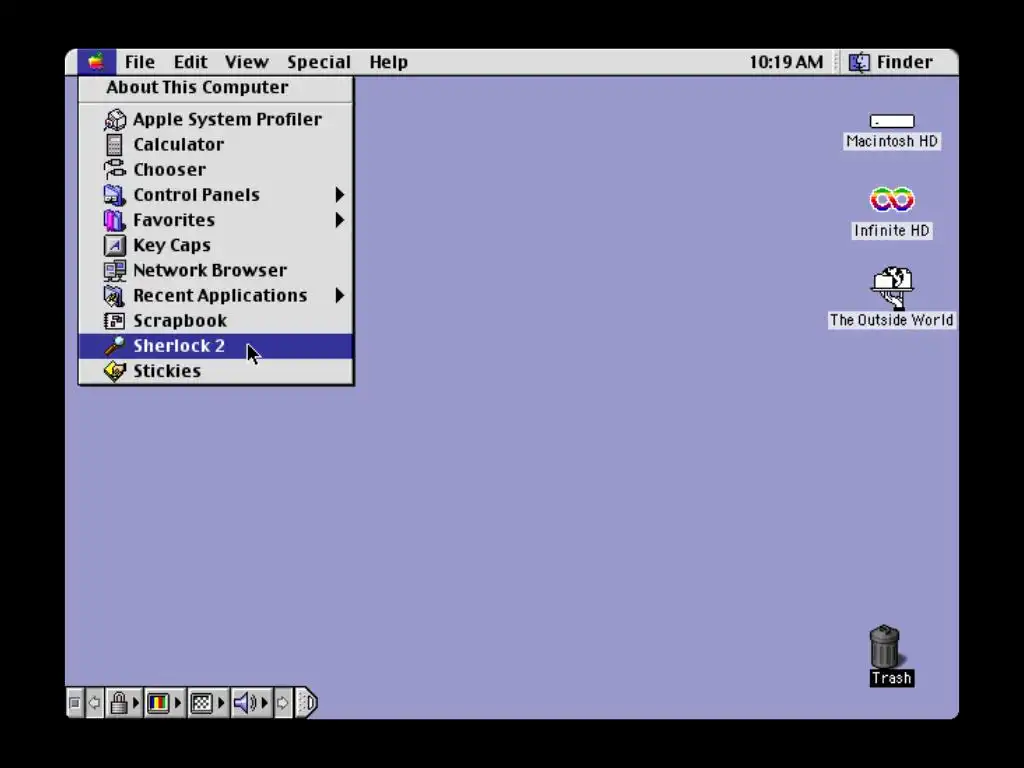Click the Control Strip left scroll arrow
The width and height of the screenshot is (1024, 768).
95,703
